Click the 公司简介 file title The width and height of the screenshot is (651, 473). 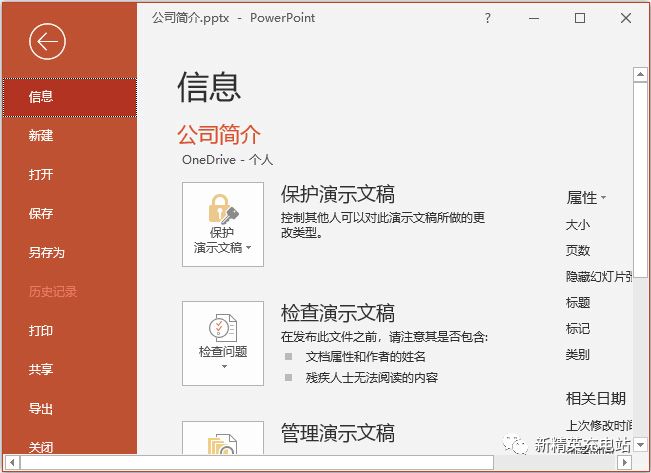click(219, 134)
